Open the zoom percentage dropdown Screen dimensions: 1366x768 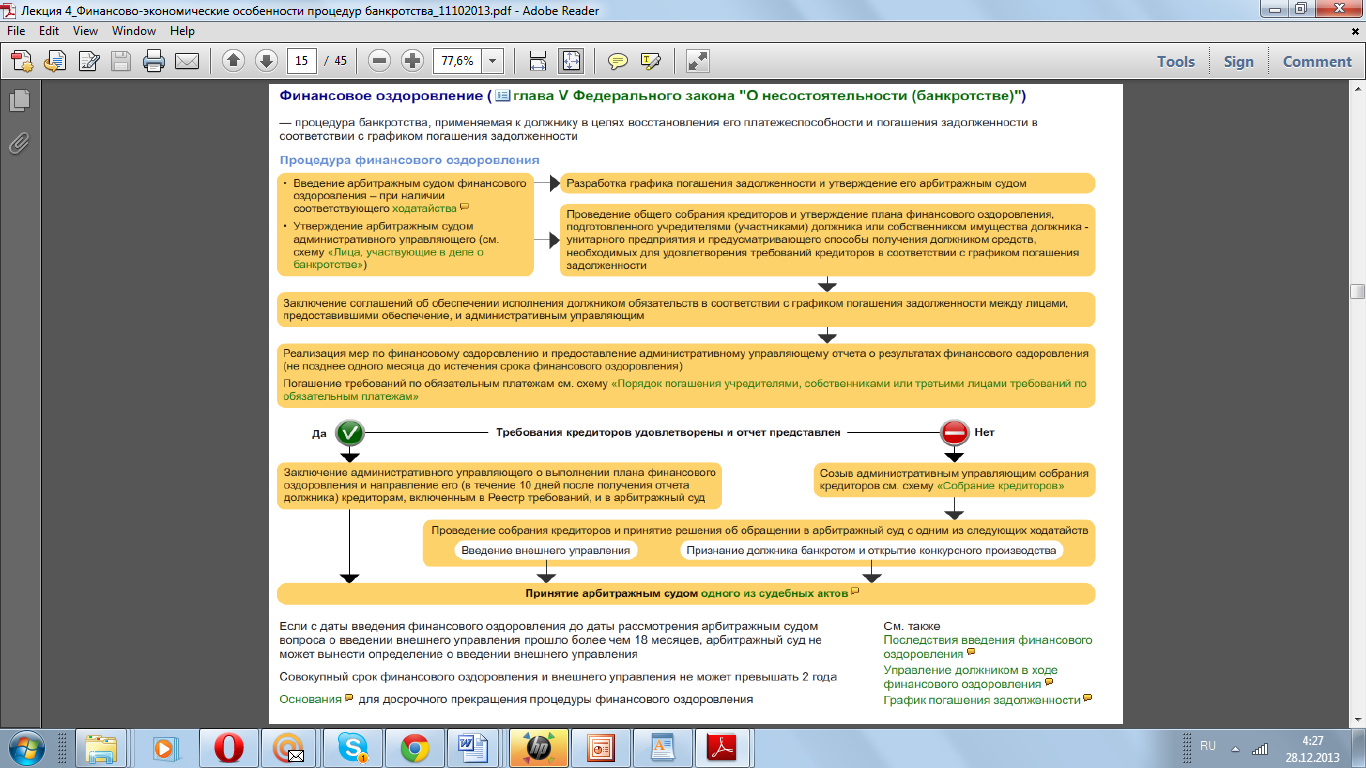click(492, 61)
